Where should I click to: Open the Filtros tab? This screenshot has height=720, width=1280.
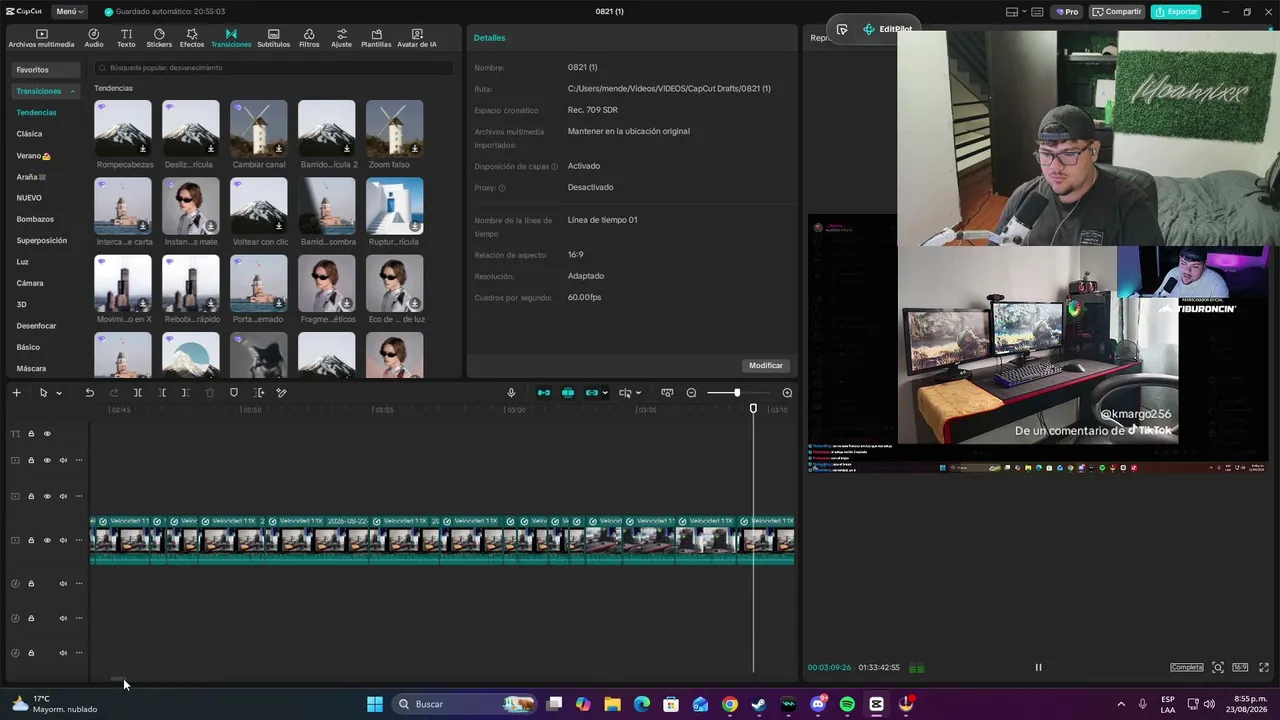[309, 38]
